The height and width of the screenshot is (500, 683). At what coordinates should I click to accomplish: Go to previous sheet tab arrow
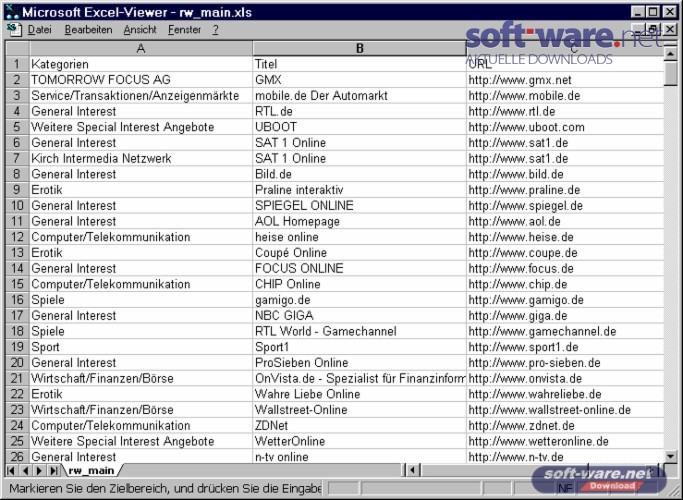[25, 470]
